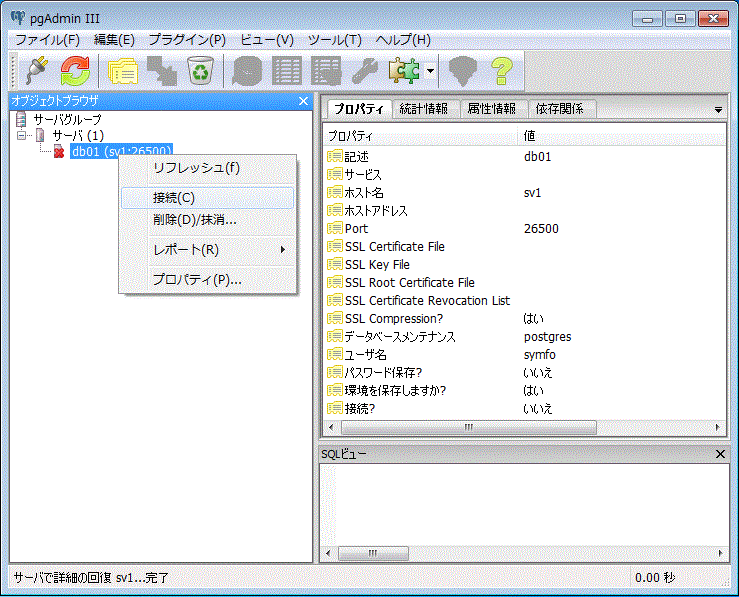Switch to the 属性情報 tab
This screenshot has width=739, height=597.
[x=492, y=109]
